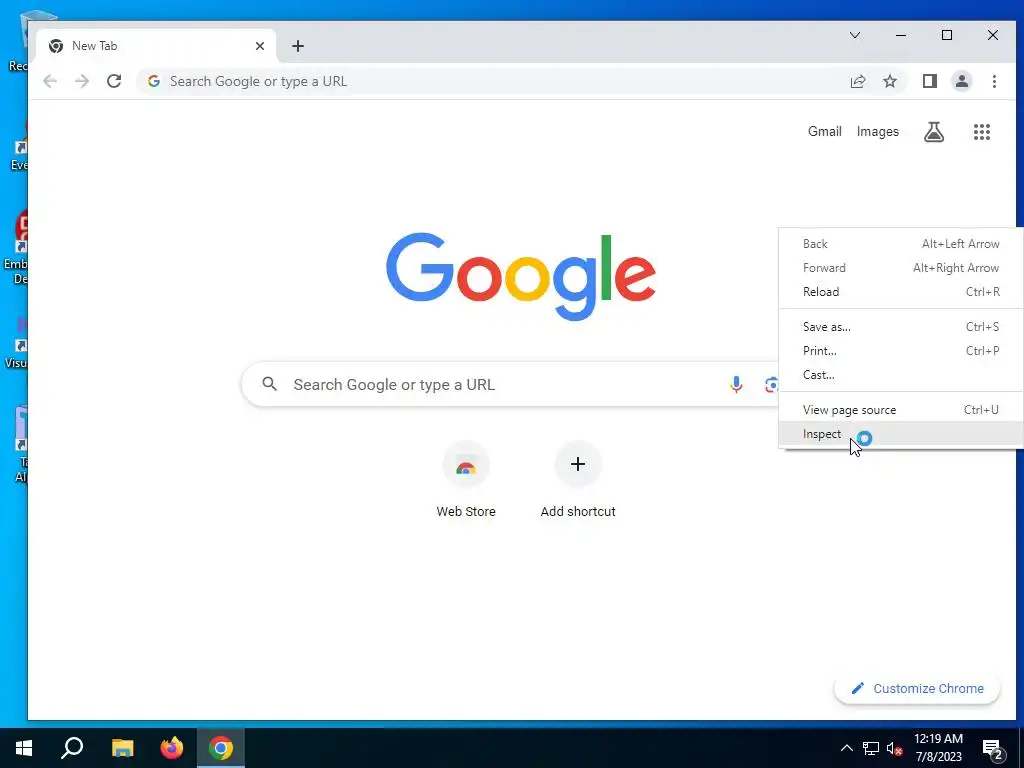Close the New Tab tab
Image resolution: width=1024 pixels, height=768 pixels.
(260, 46)
